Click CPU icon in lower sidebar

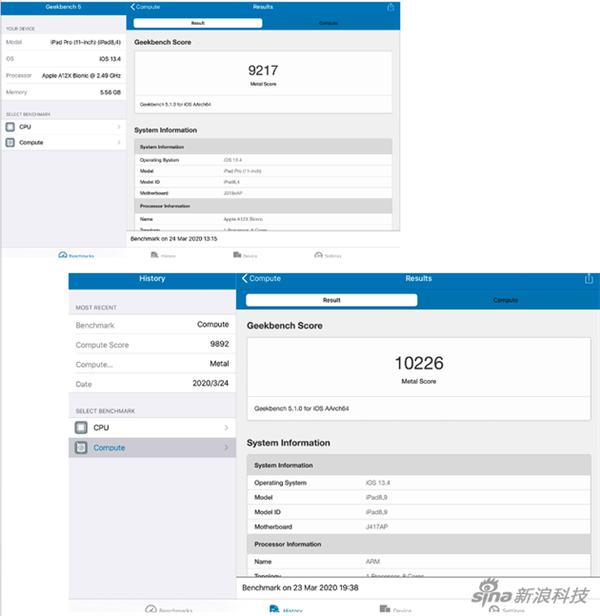(81, 427)
